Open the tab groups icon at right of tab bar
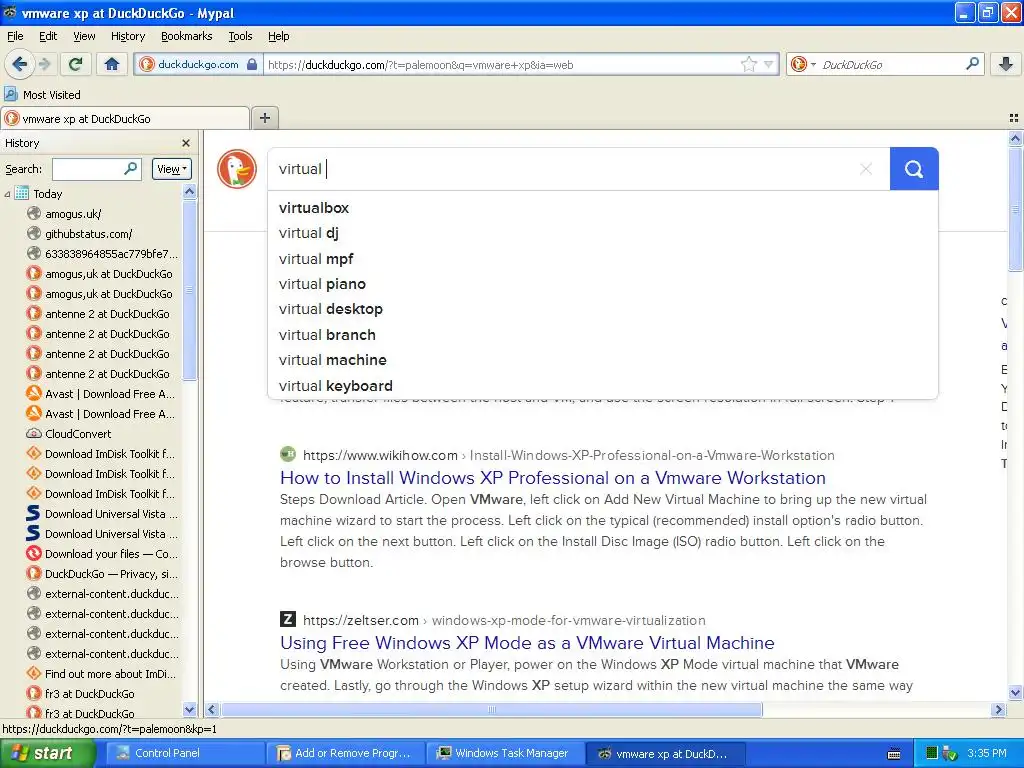The width and height of the screenshot is (1024, 768). coord(1014,118)
